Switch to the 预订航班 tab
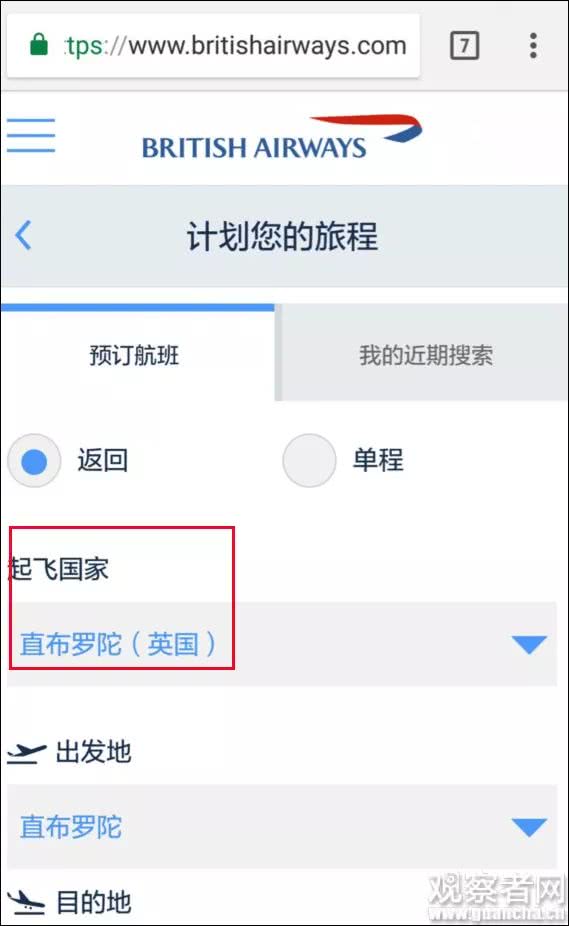The height and width of the screenshot is (926, 569). [137, 354]
